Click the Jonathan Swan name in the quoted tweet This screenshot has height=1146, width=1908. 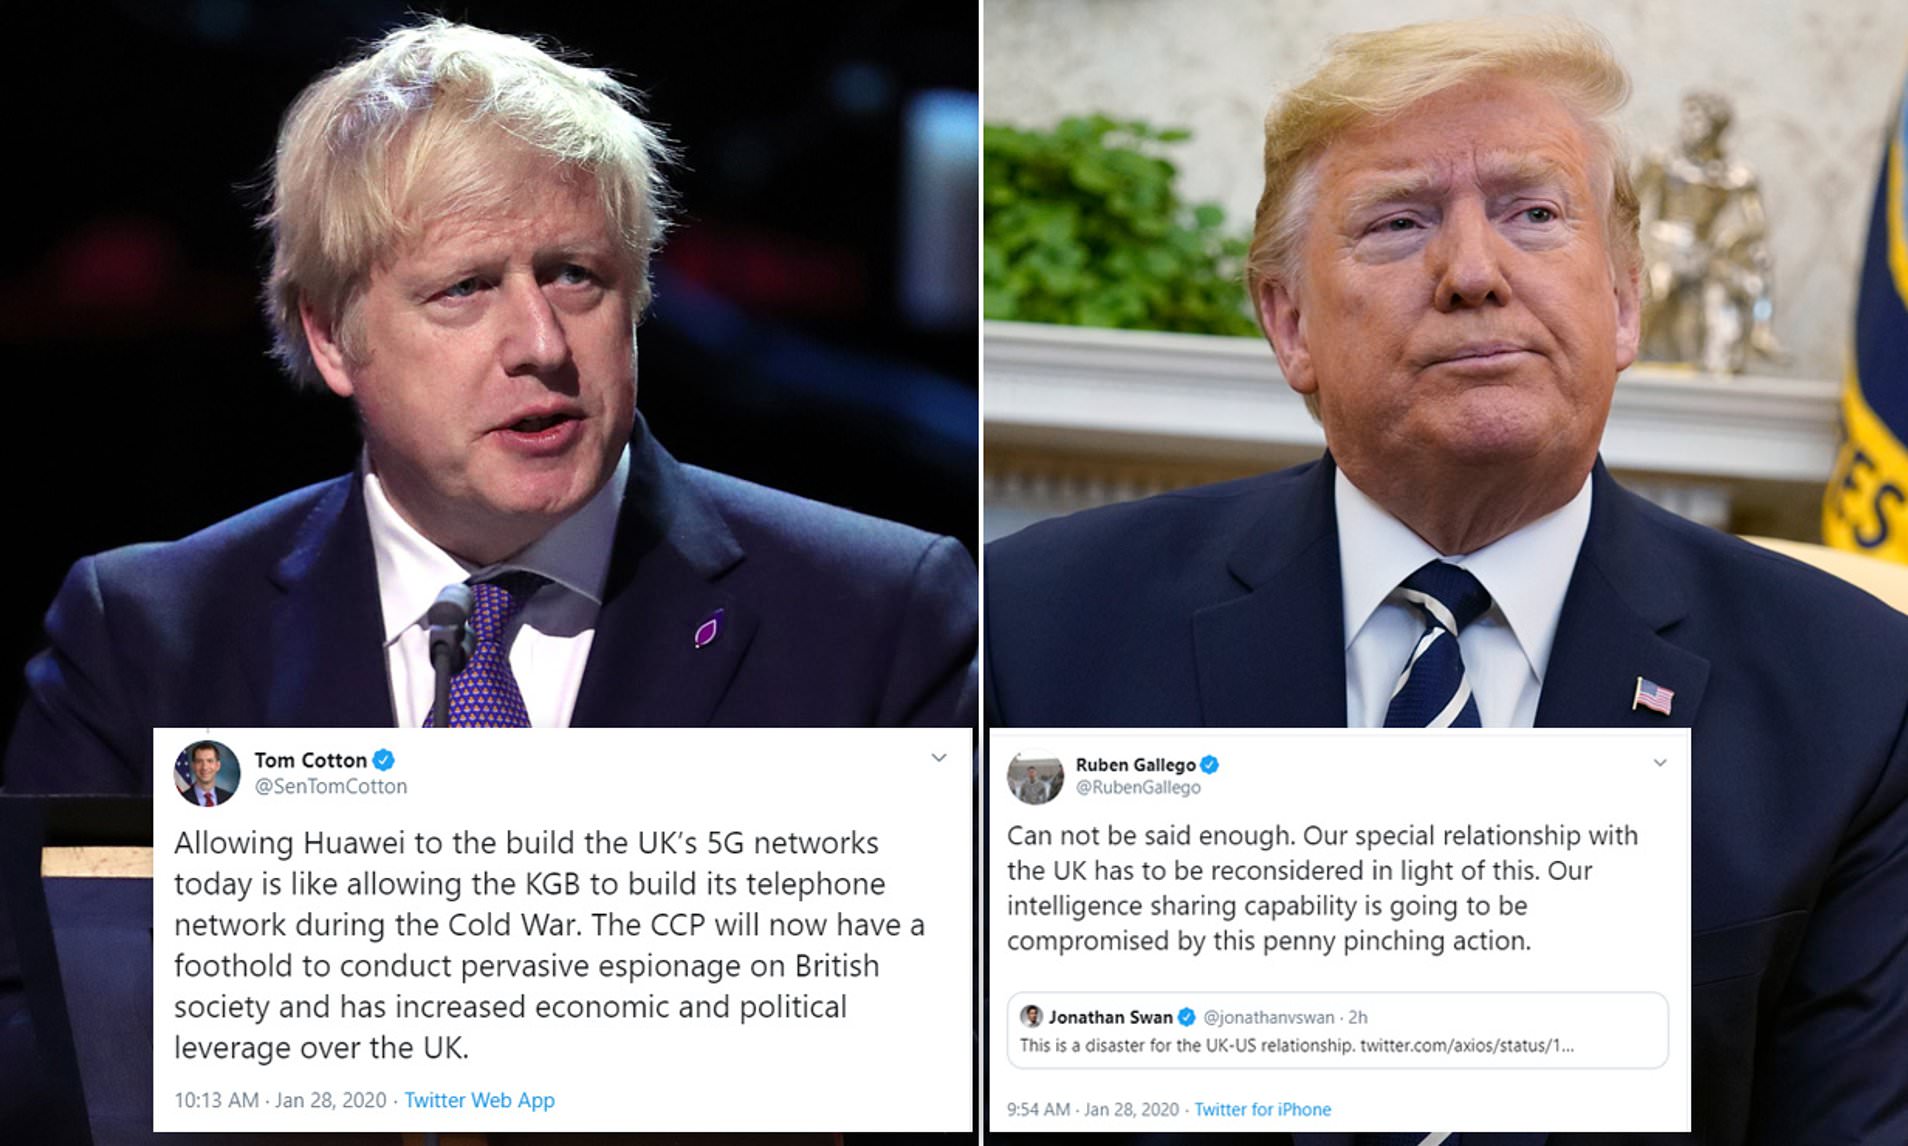pos(1110,1017)
